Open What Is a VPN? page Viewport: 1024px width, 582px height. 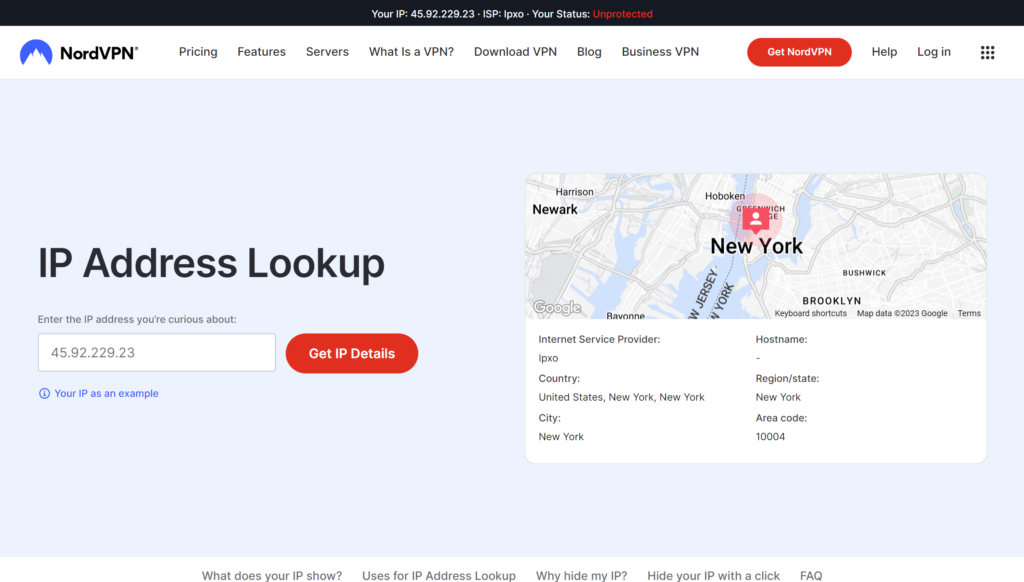coord(411,52)
